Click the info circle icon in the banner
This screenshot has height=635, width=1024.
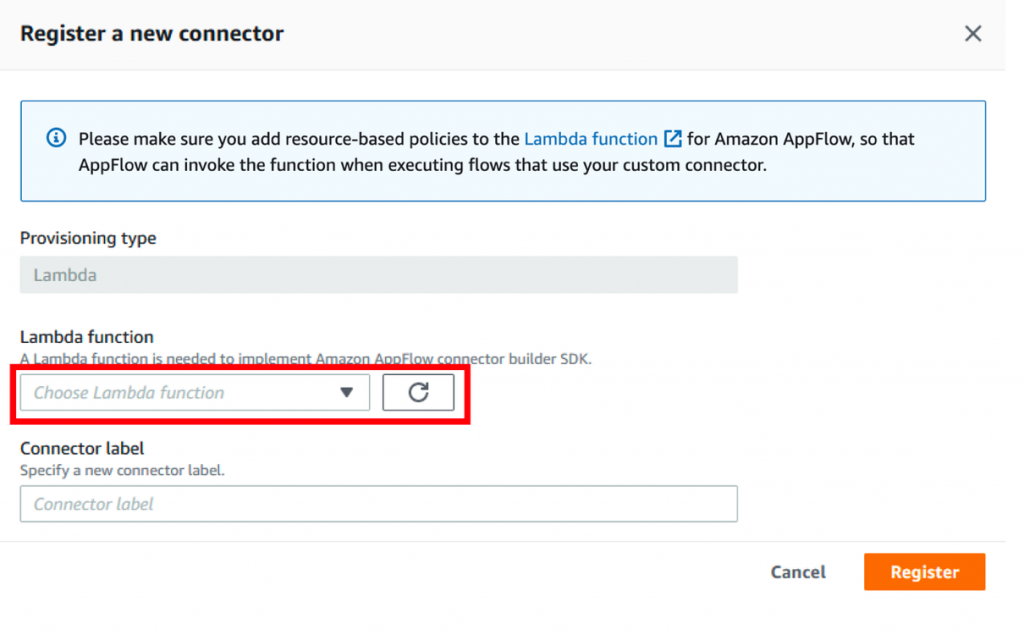coord(56,138)
